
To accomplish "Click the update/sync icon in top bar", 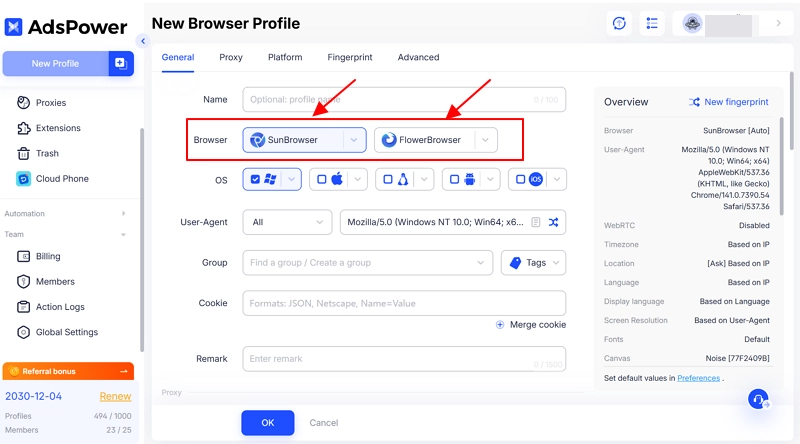I will click(619, 23).
